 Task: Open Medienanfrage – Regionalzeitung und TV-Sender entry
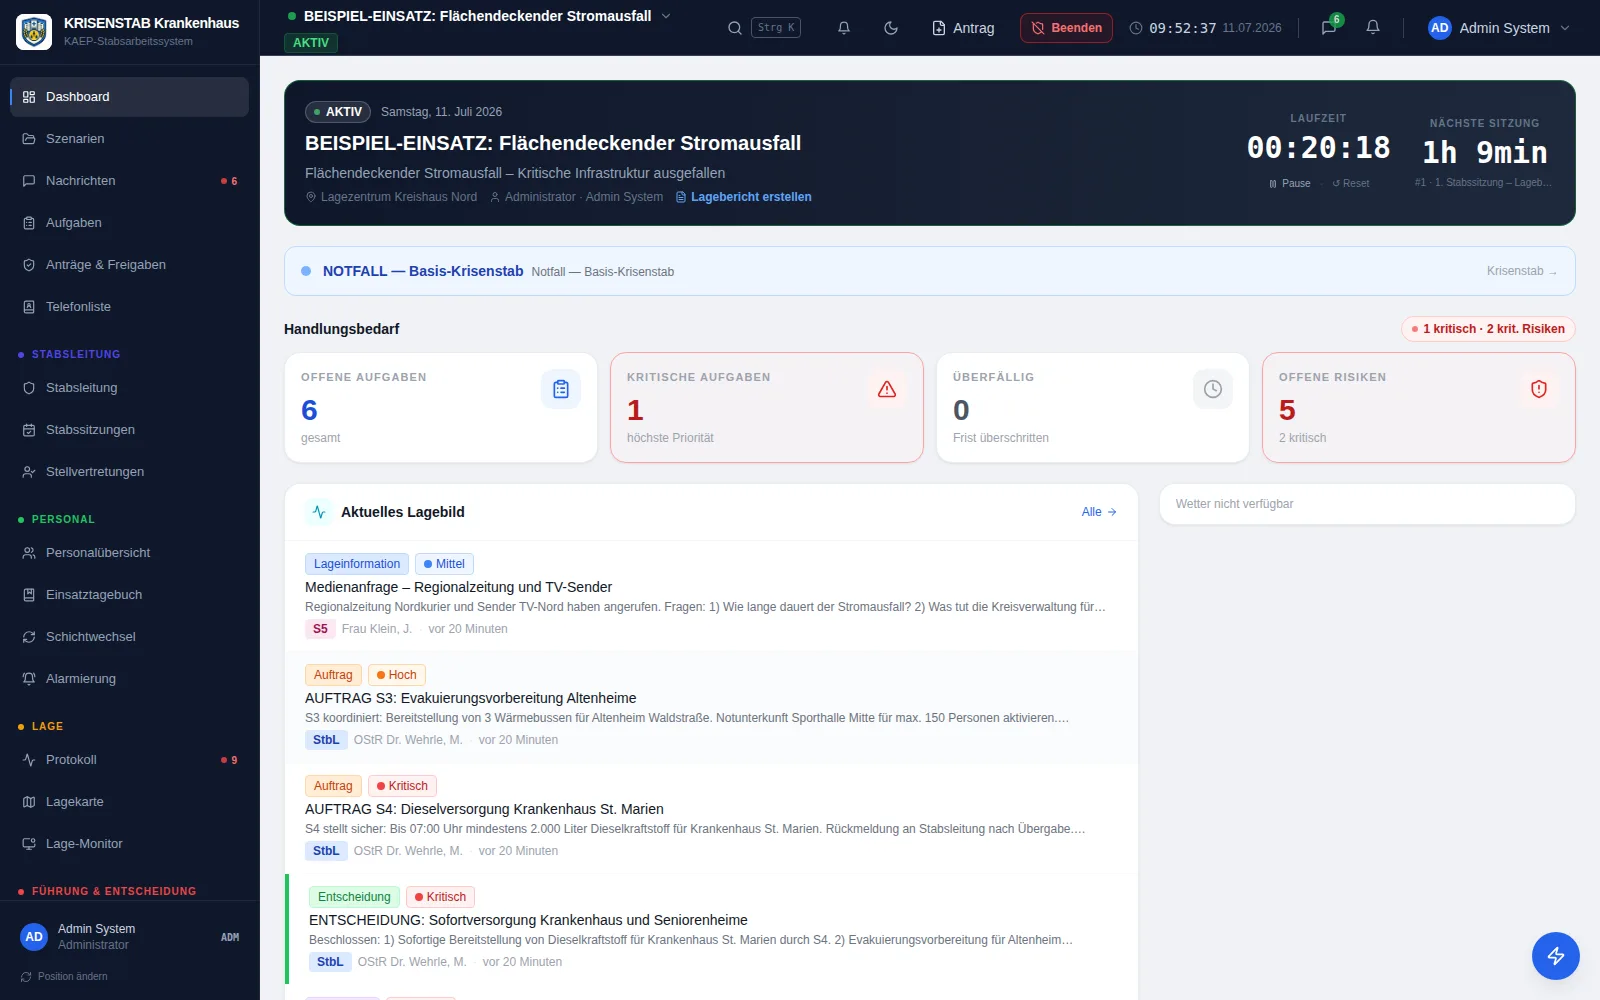click(711, 596)
